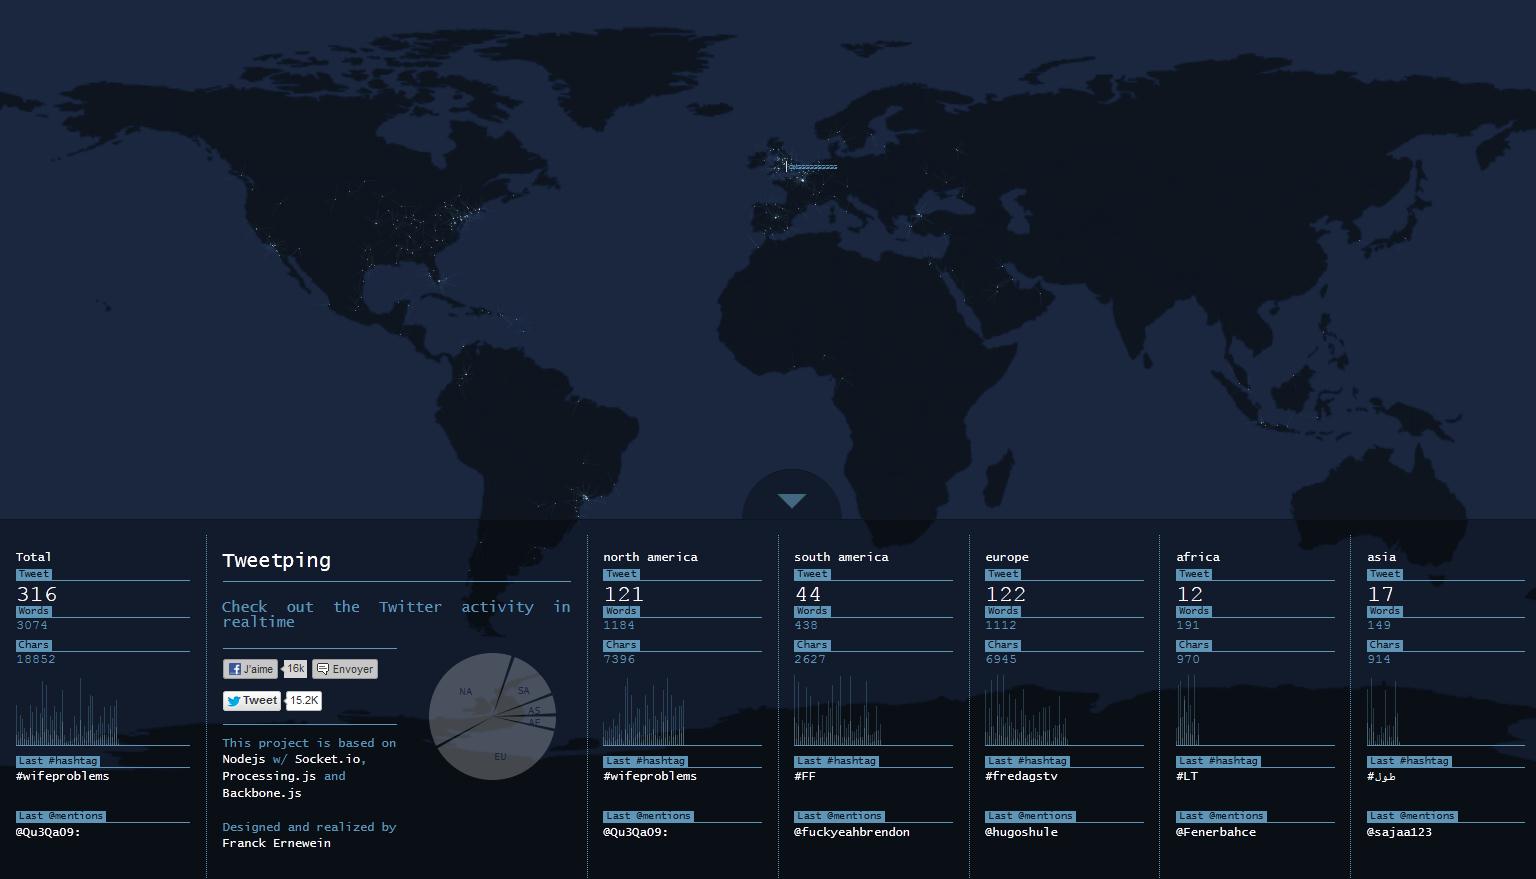The image size is (1536, 879).
Task: Click south america tweet count 44
Action: [x=808, y=594]
